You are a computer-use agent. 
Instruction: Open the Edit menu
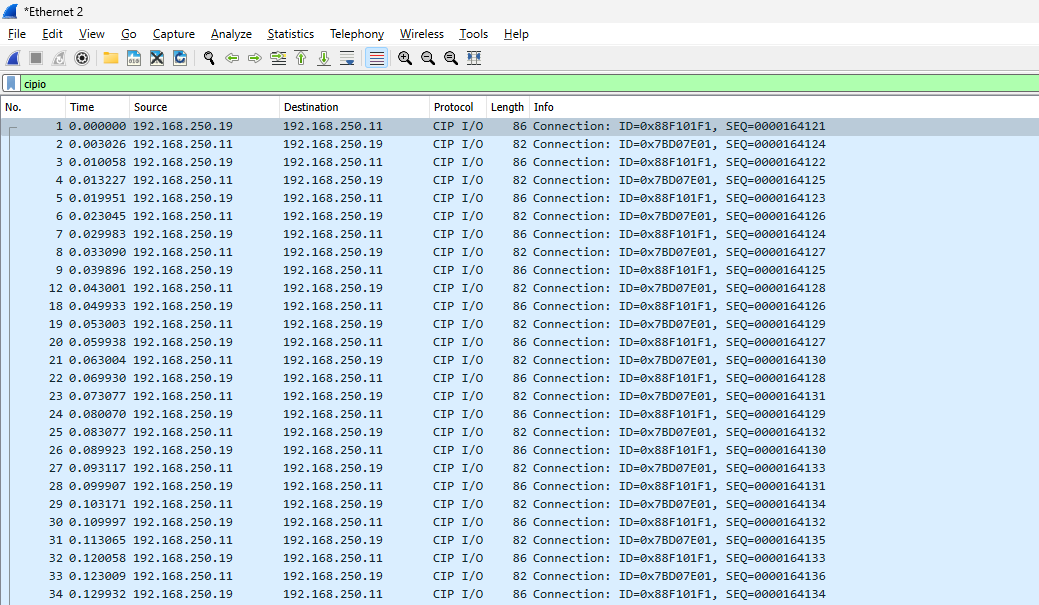52,34
